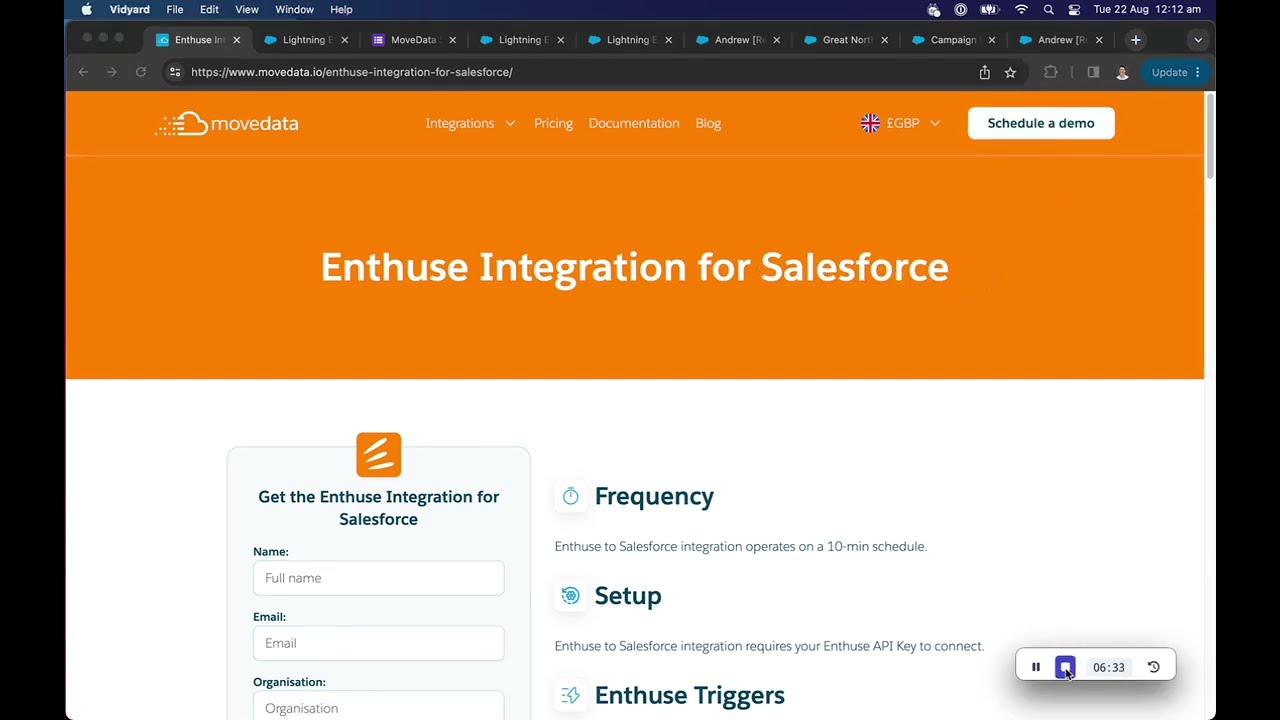Open macOS Spotlight search
This screenshot has width=1280, height=720.
[x=1048, y=9]
